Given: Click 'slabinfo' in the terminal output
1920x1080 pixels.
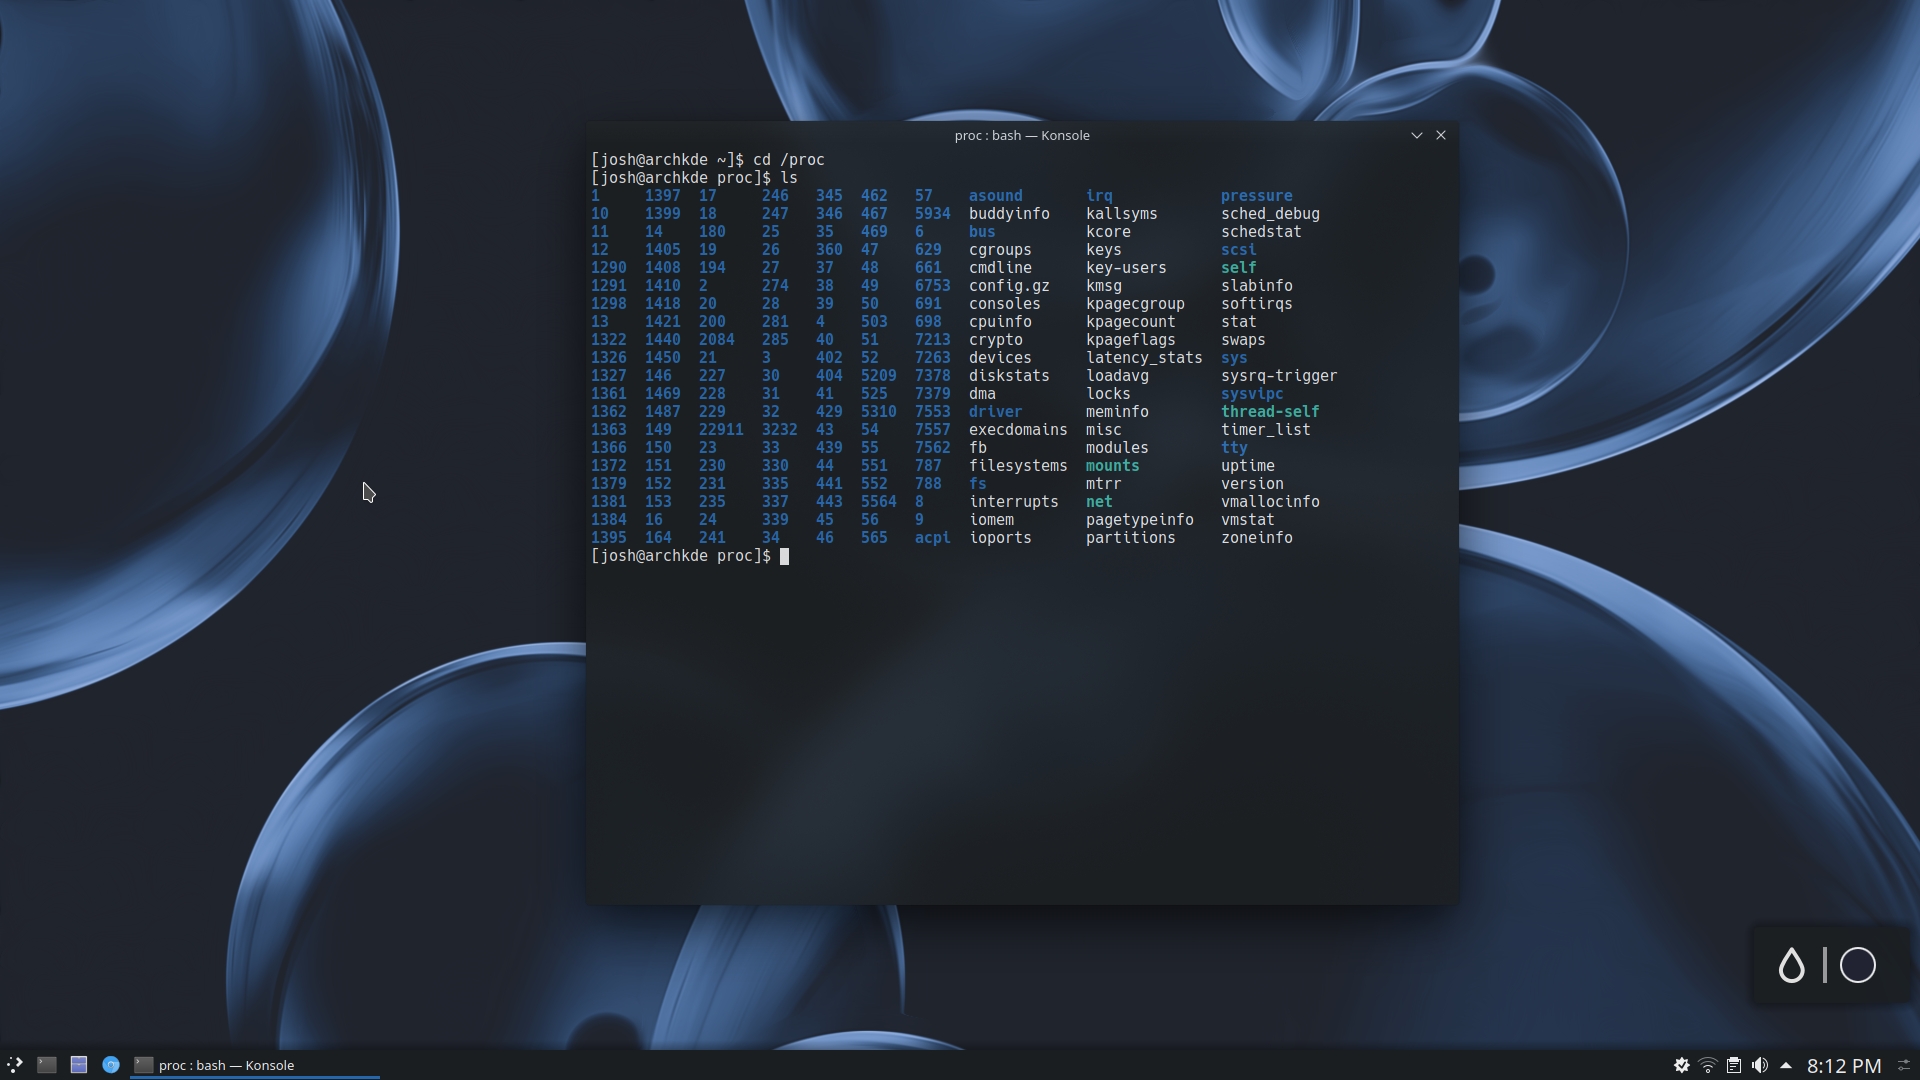Looking at the screenshot, I should (1256, 286).
